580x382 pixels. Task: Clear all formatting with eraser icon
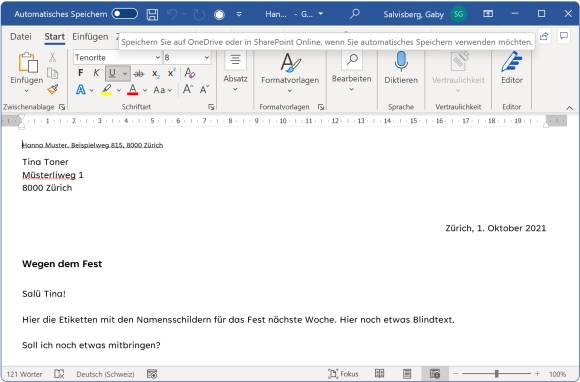point(190,73)
